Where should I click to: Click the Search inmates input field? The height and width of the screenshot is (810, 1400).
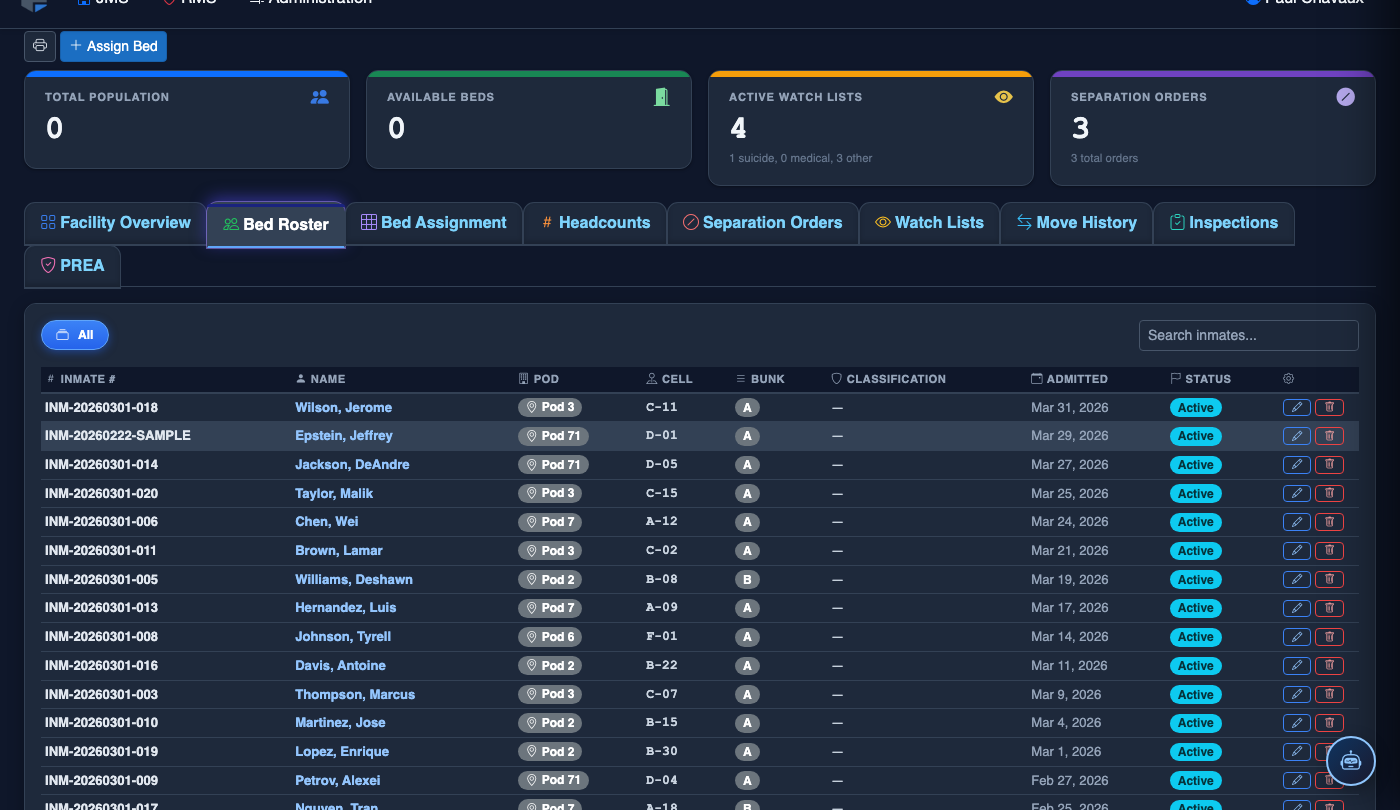click(x=1248, y=335)
